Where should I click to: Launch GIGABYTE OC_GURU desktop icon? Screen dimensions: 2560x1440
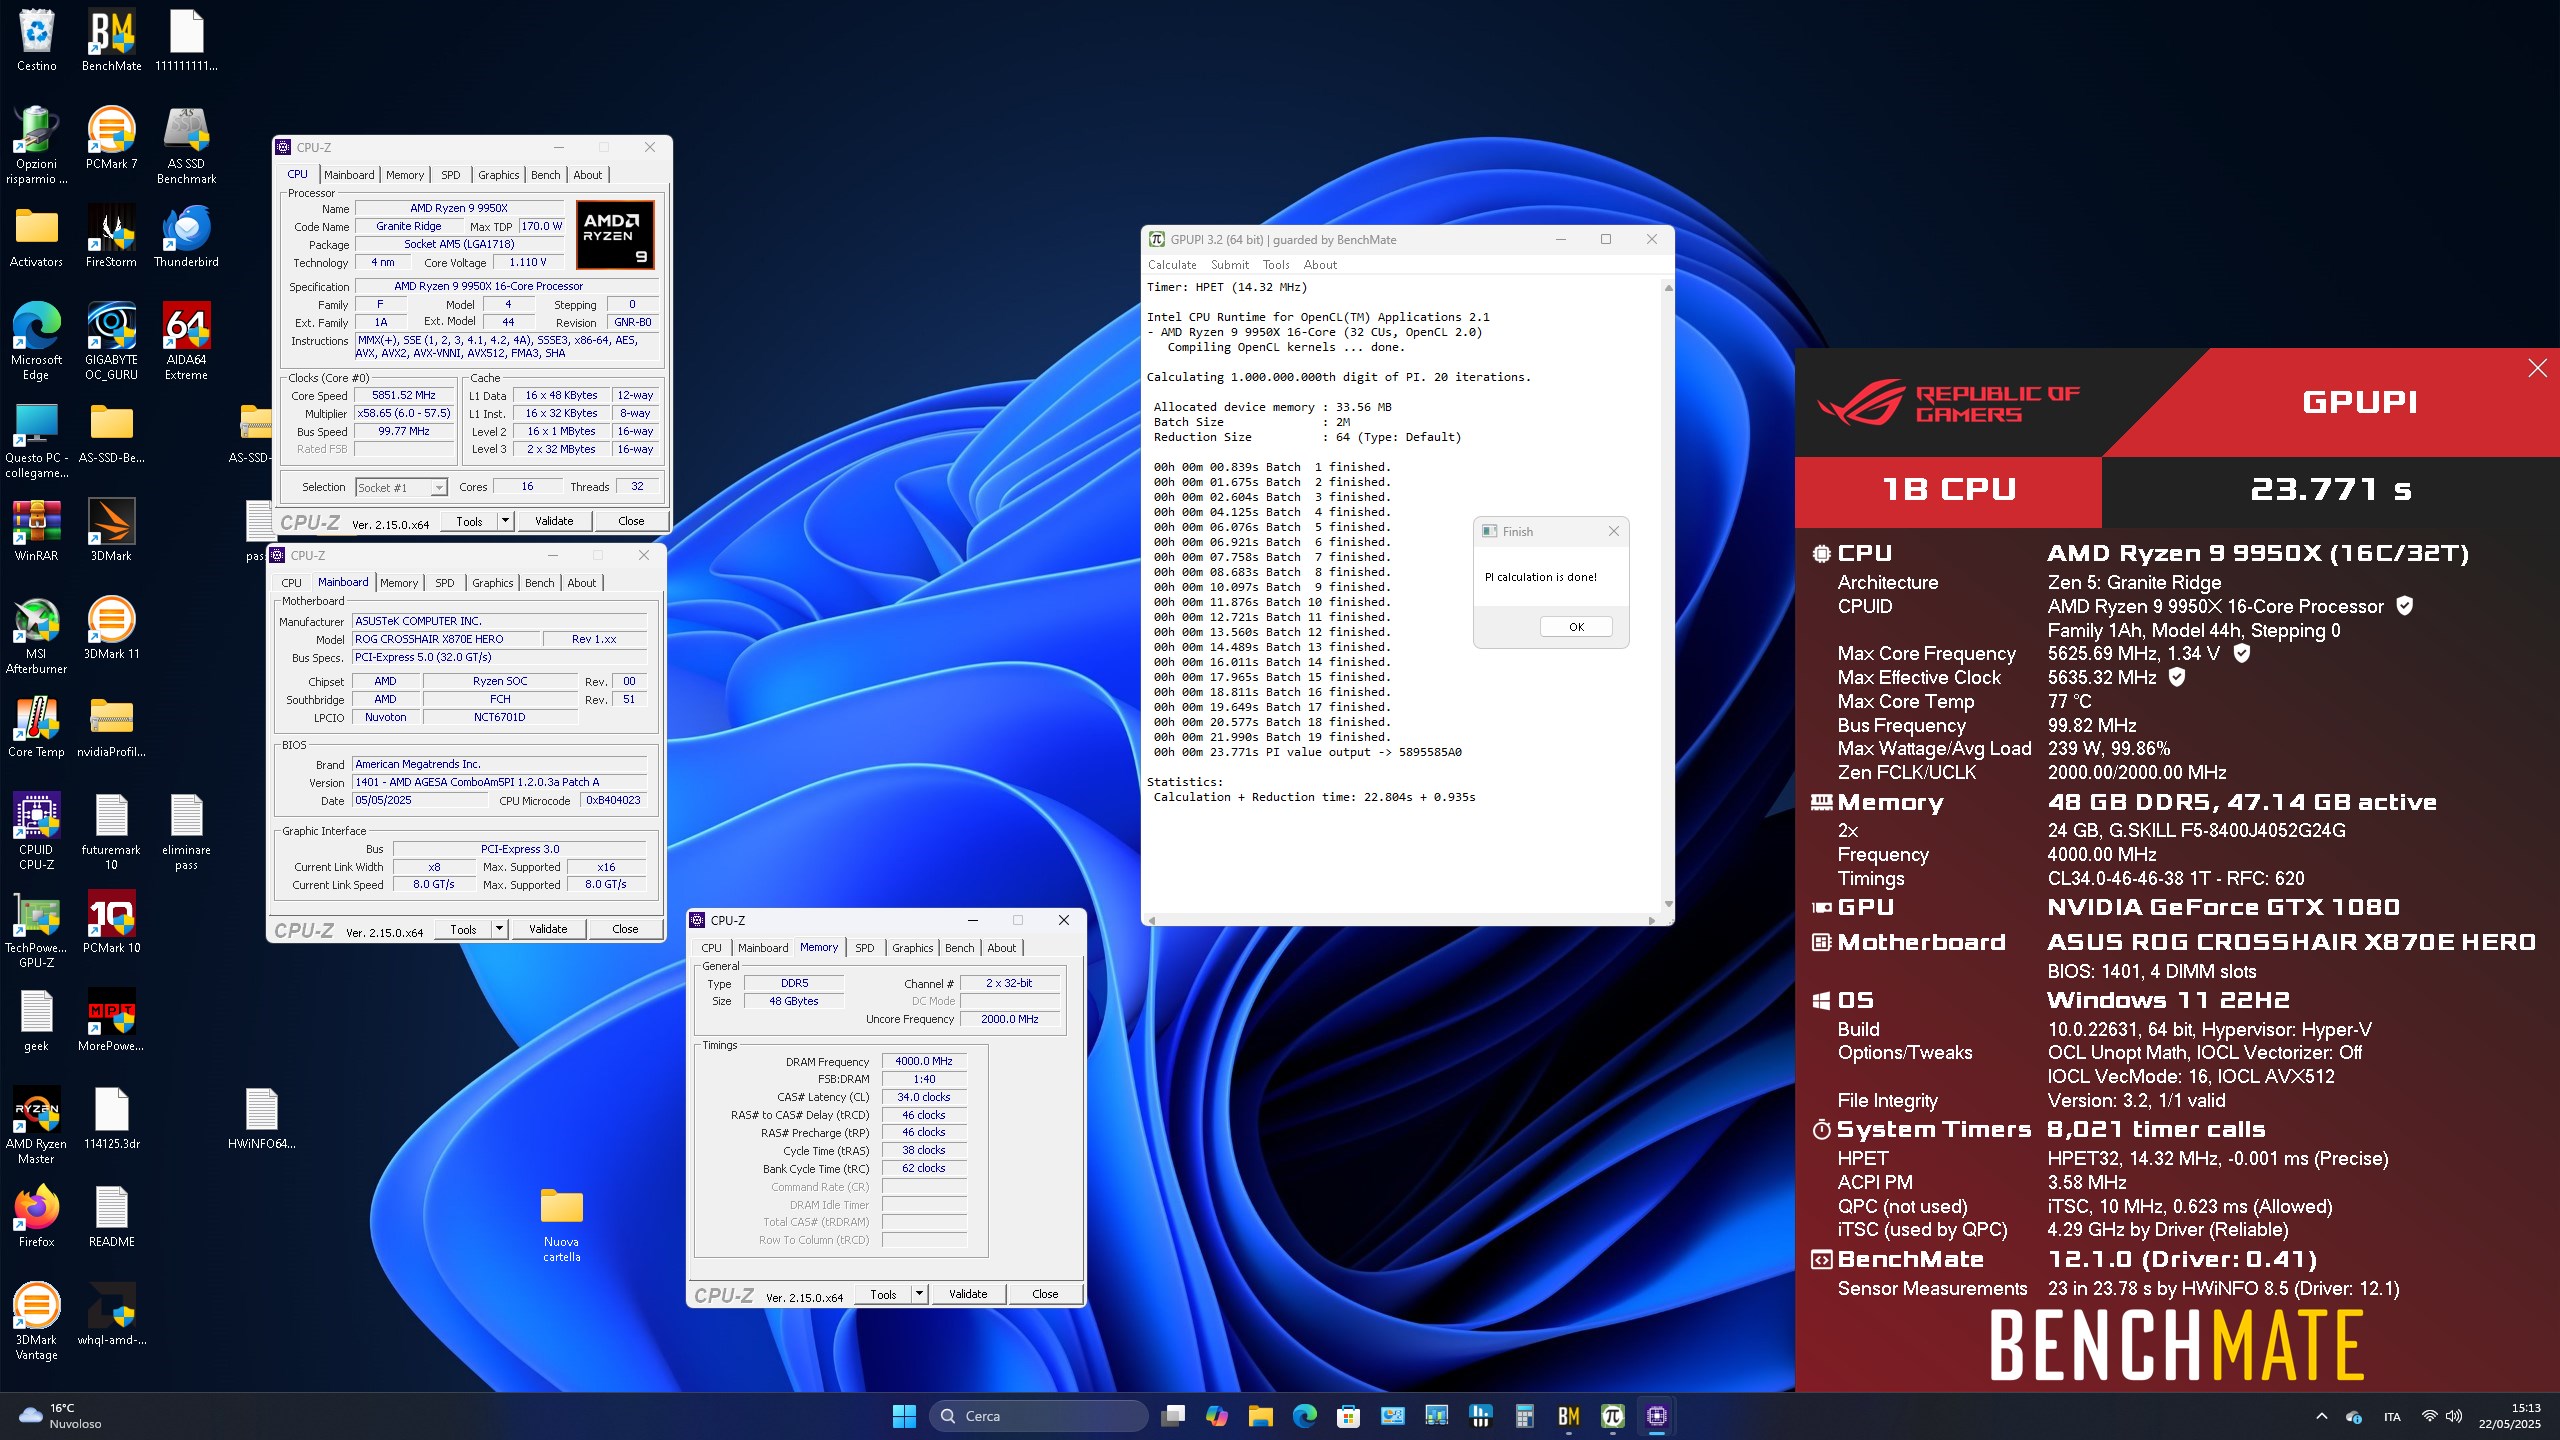(111, 342)
